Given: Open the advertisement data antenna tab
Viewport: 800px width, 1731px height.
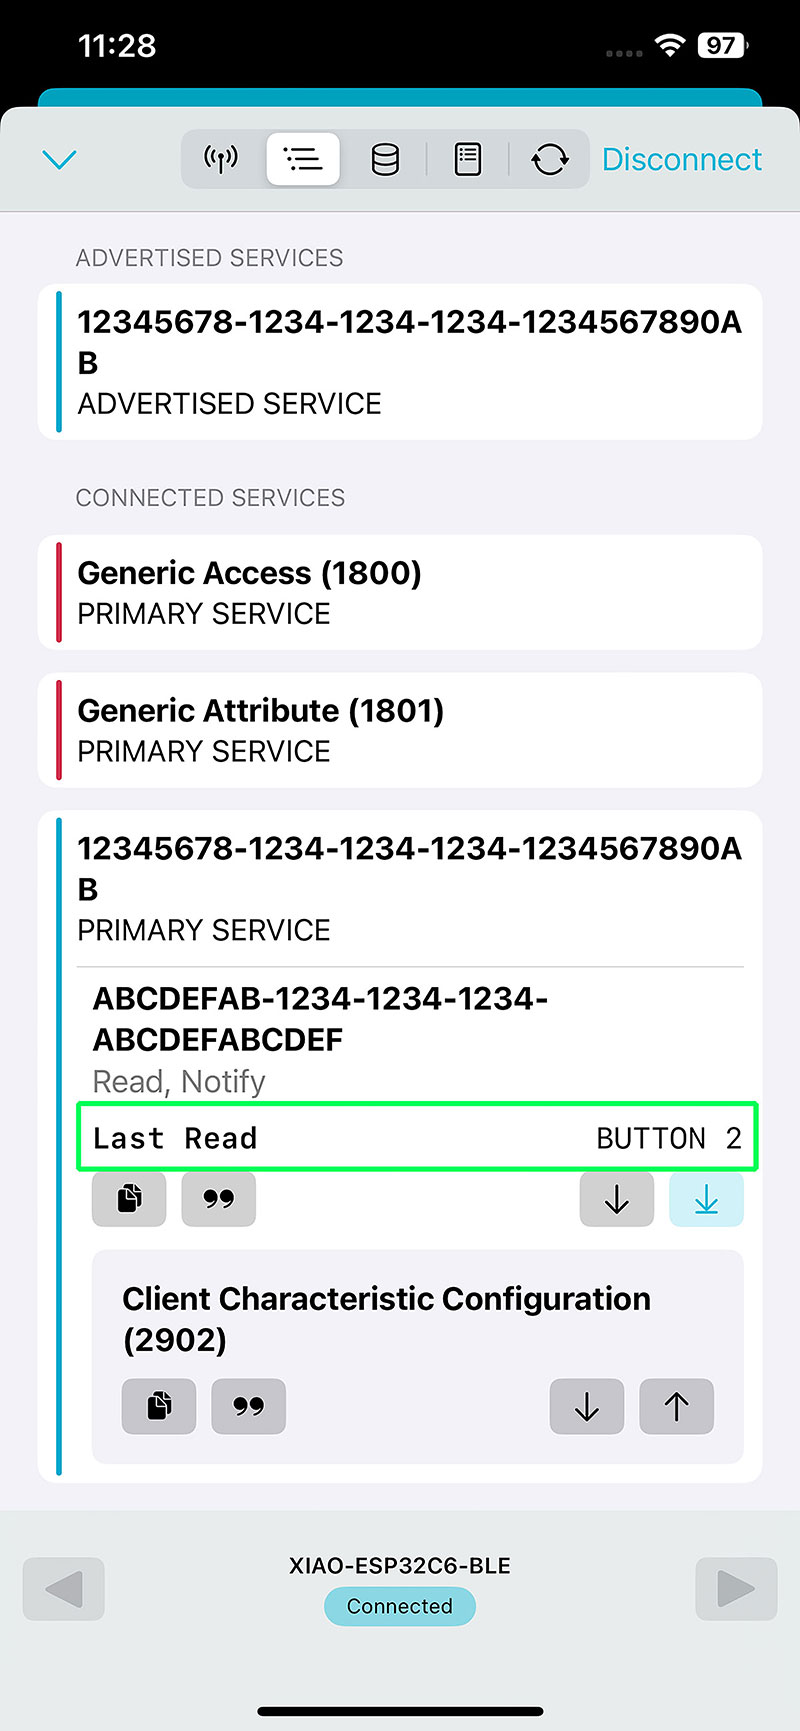Looking at the screenshot, I should pos(221,159).
